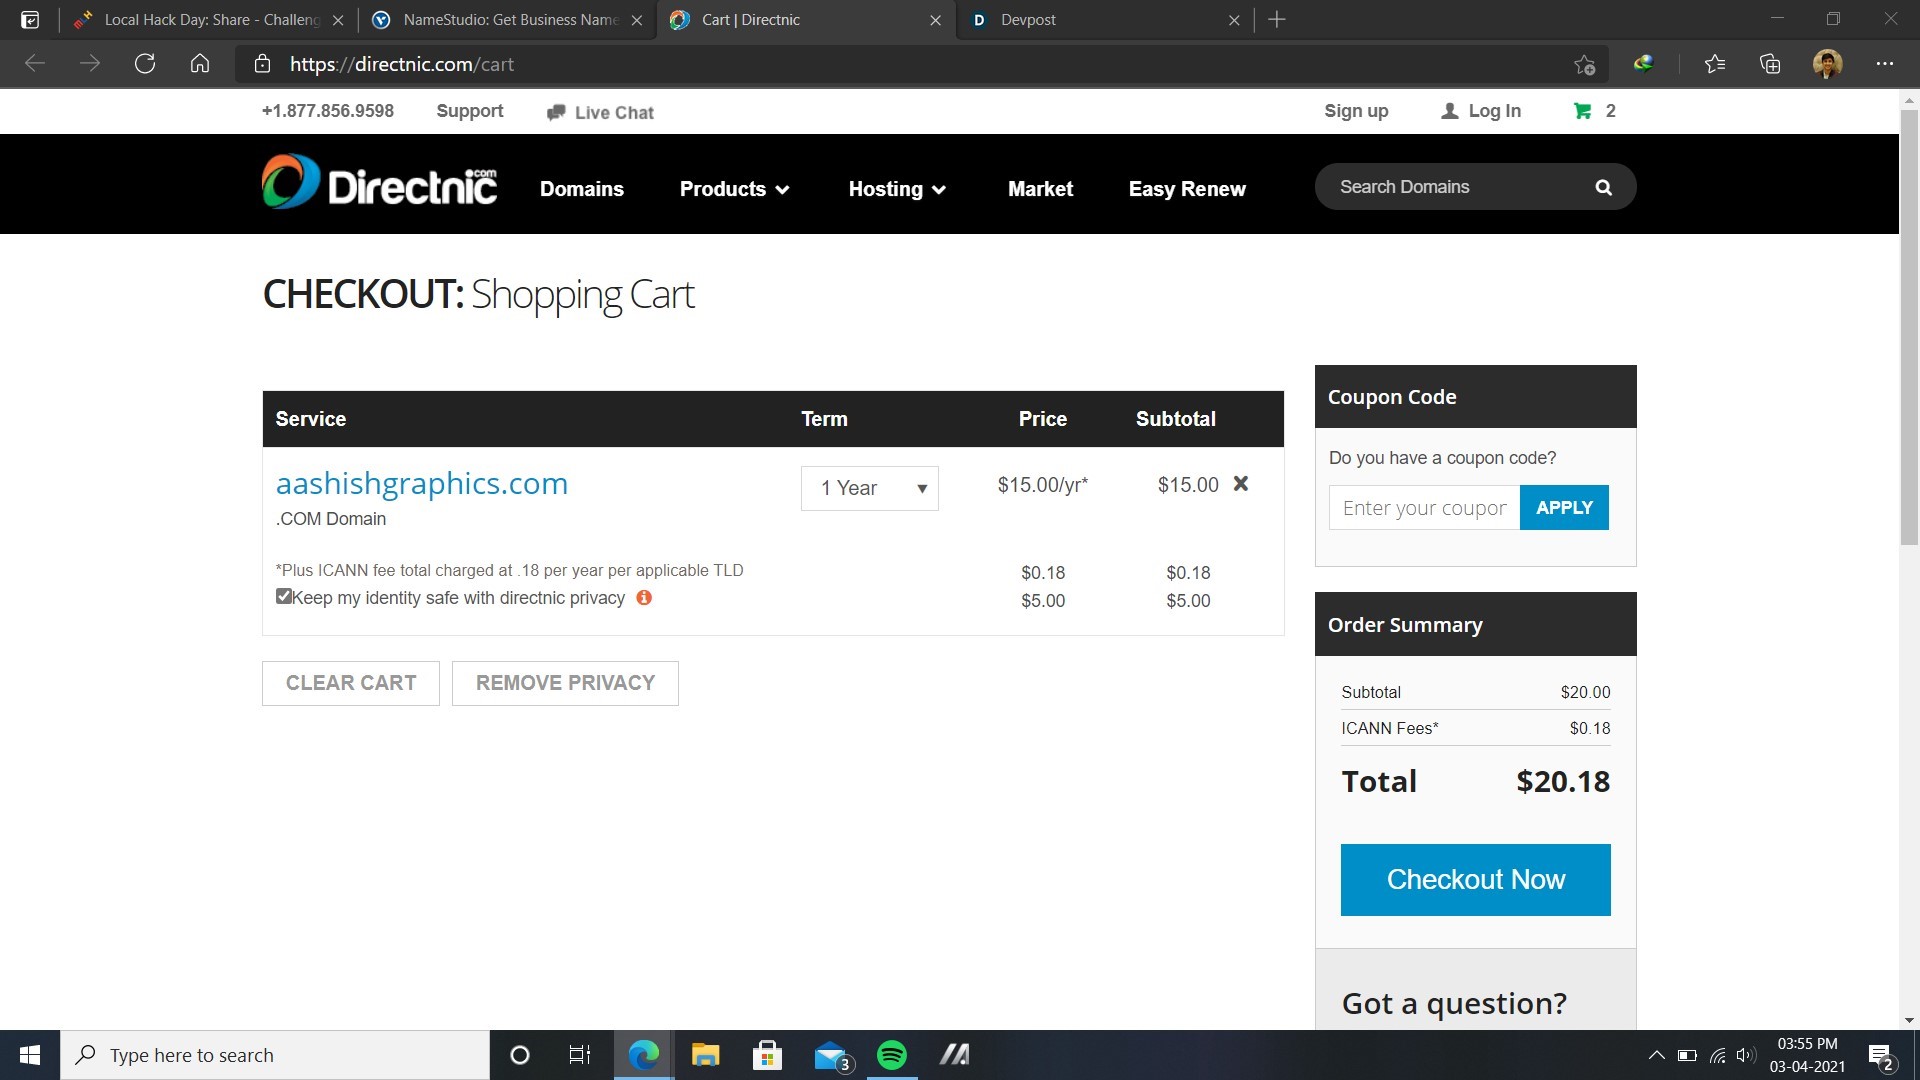Click the browser refresh icon
This screenshot has width=1920, height=1080.
145,64
